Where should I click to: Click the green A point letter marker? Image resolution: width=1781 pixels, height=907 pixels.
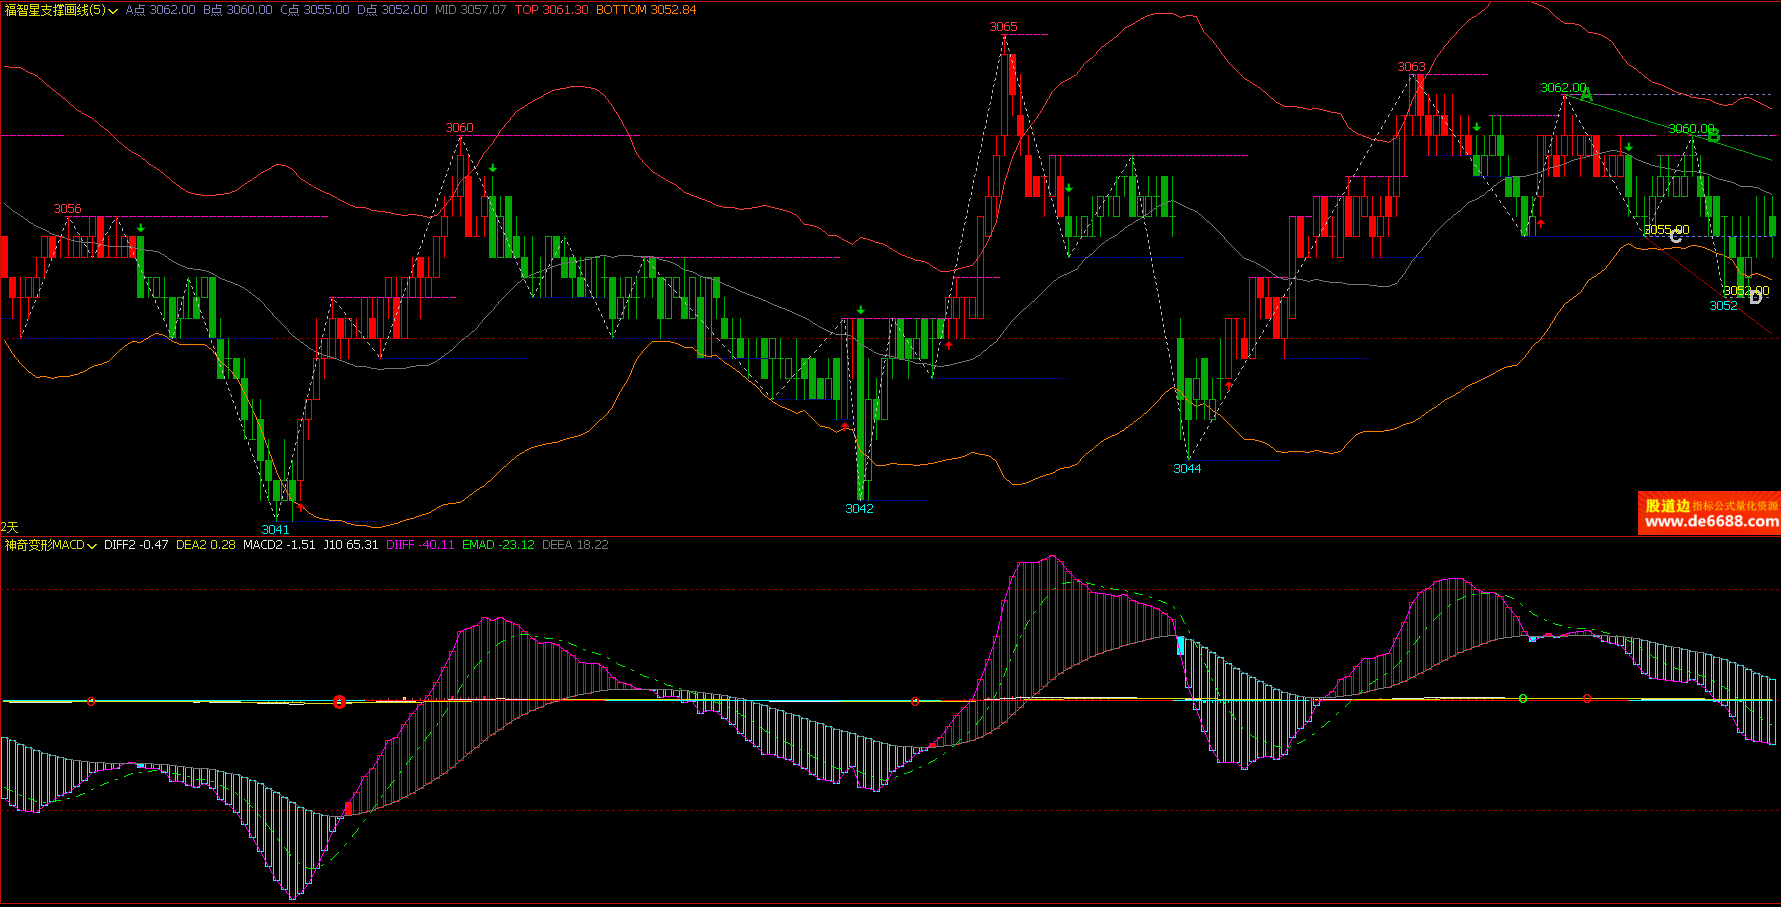pyautogui.click(x=1586, y=95)
